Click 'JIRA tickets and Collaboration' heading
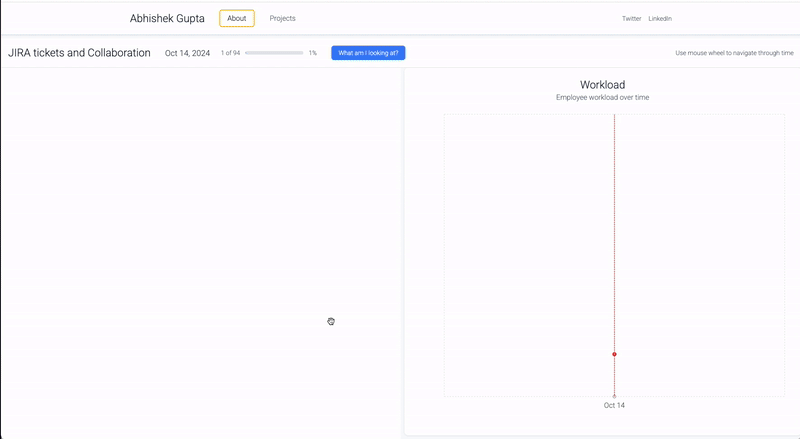This screenshot has width=800, height=439. pyautogui.click(x=79, y=53)
